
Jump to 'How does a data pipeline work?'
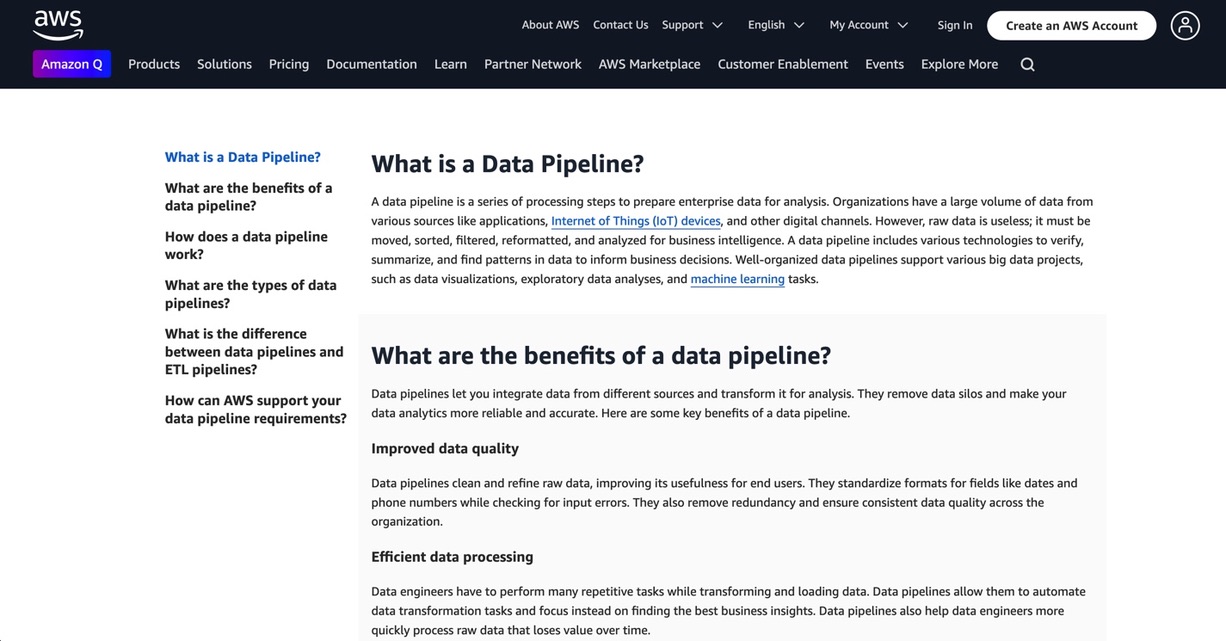pyautogui.click(x=246, y=245)
